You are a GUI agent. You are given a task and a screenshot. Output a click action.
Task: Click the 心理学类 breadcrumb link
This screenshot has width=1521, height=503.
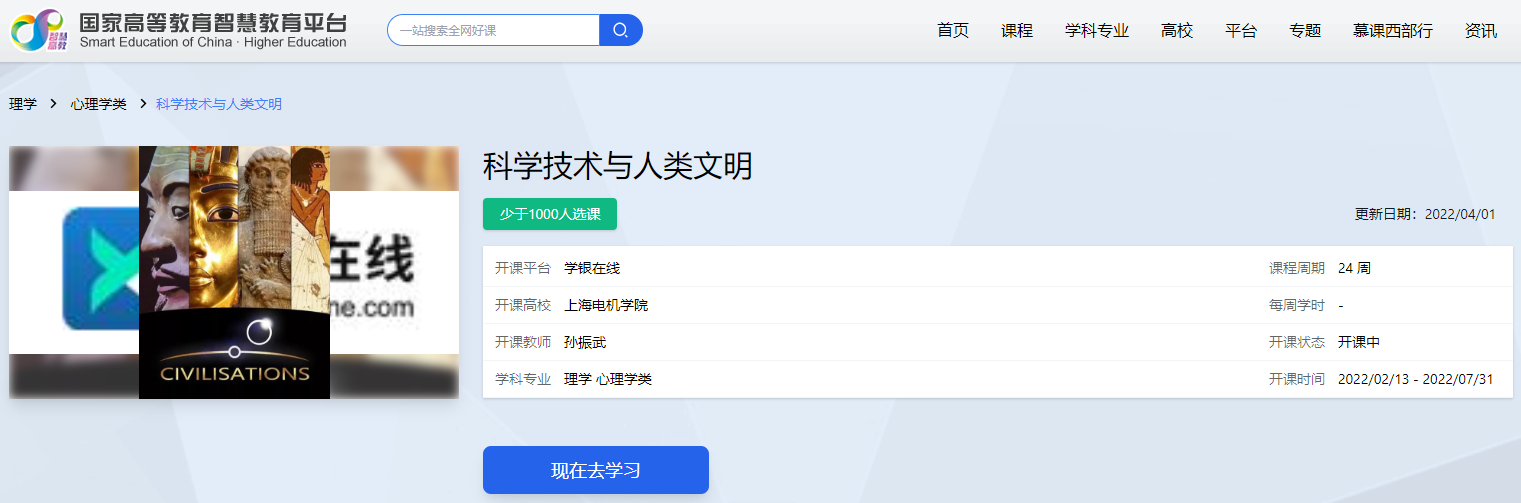click(x=98, y=104)
